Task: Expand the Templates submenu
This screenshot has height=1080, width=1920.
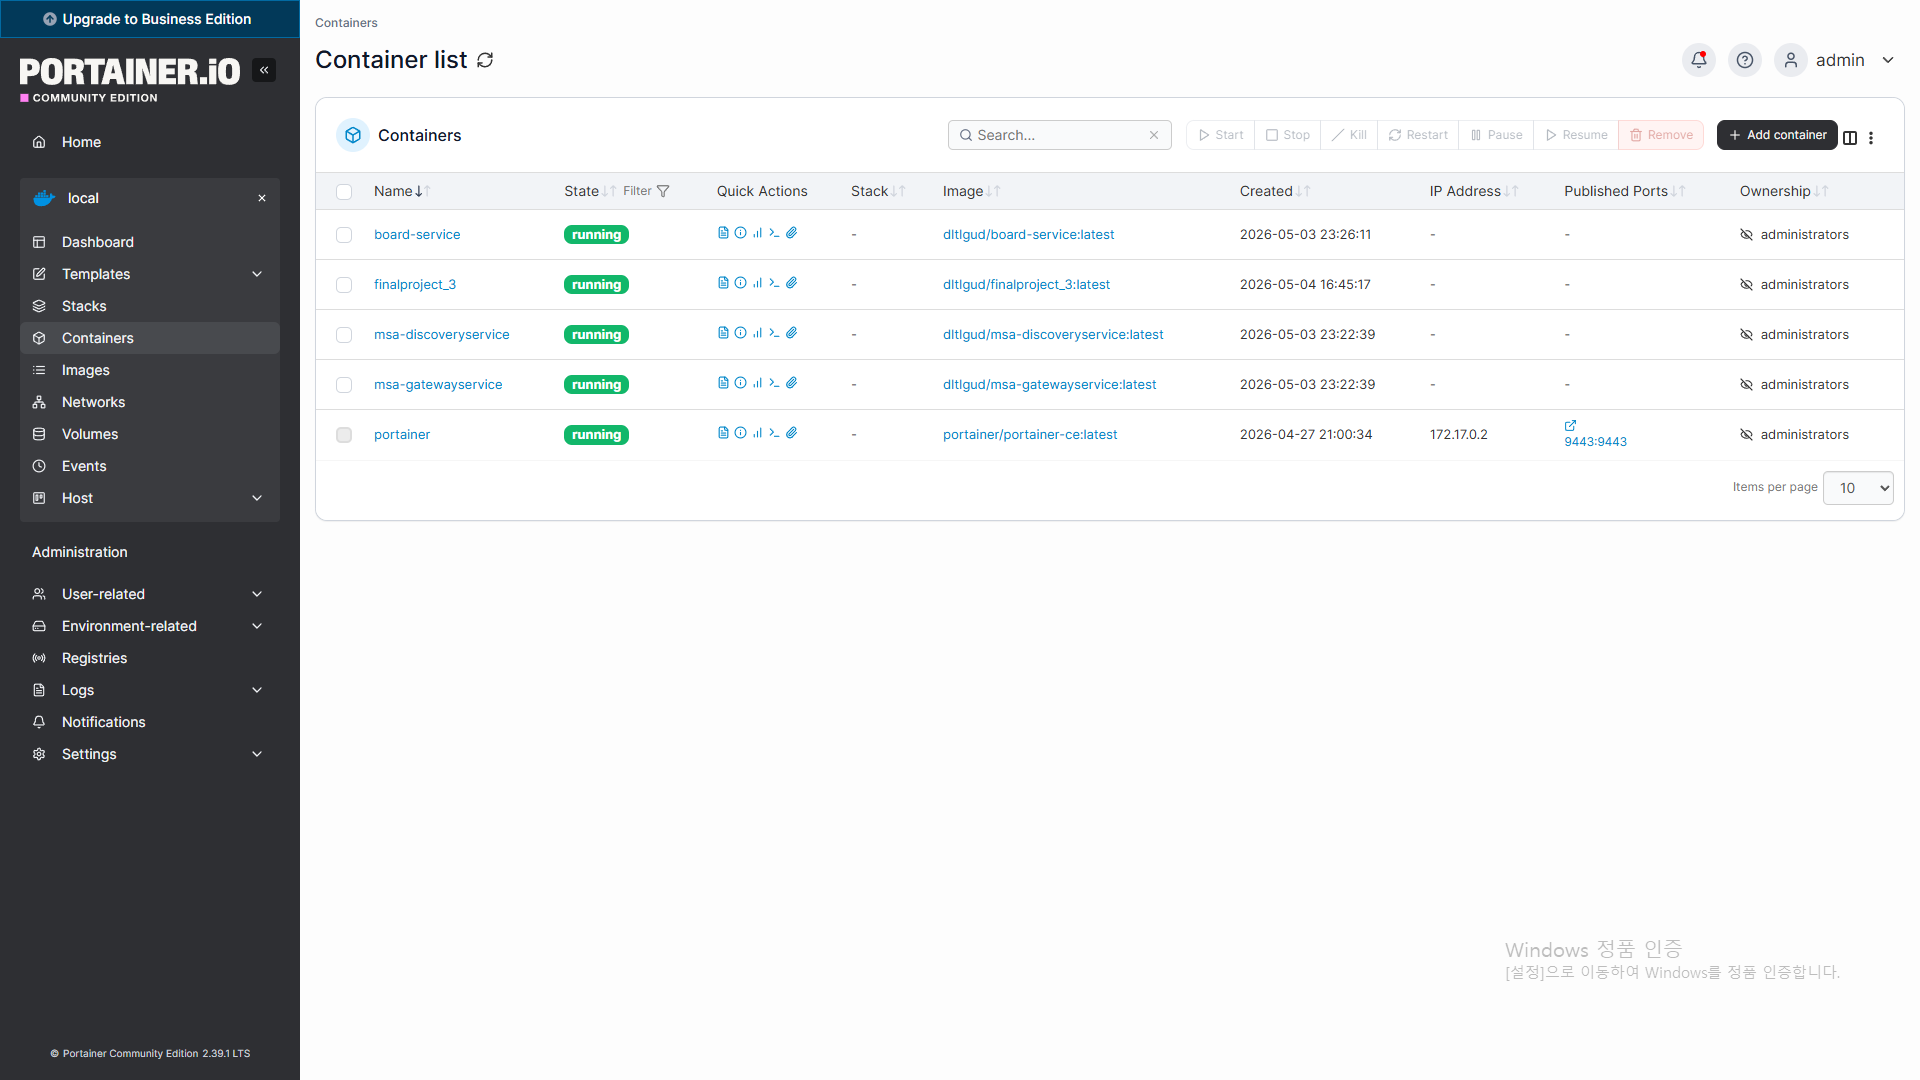Action: pyautogui.click(x=257, y=274)
